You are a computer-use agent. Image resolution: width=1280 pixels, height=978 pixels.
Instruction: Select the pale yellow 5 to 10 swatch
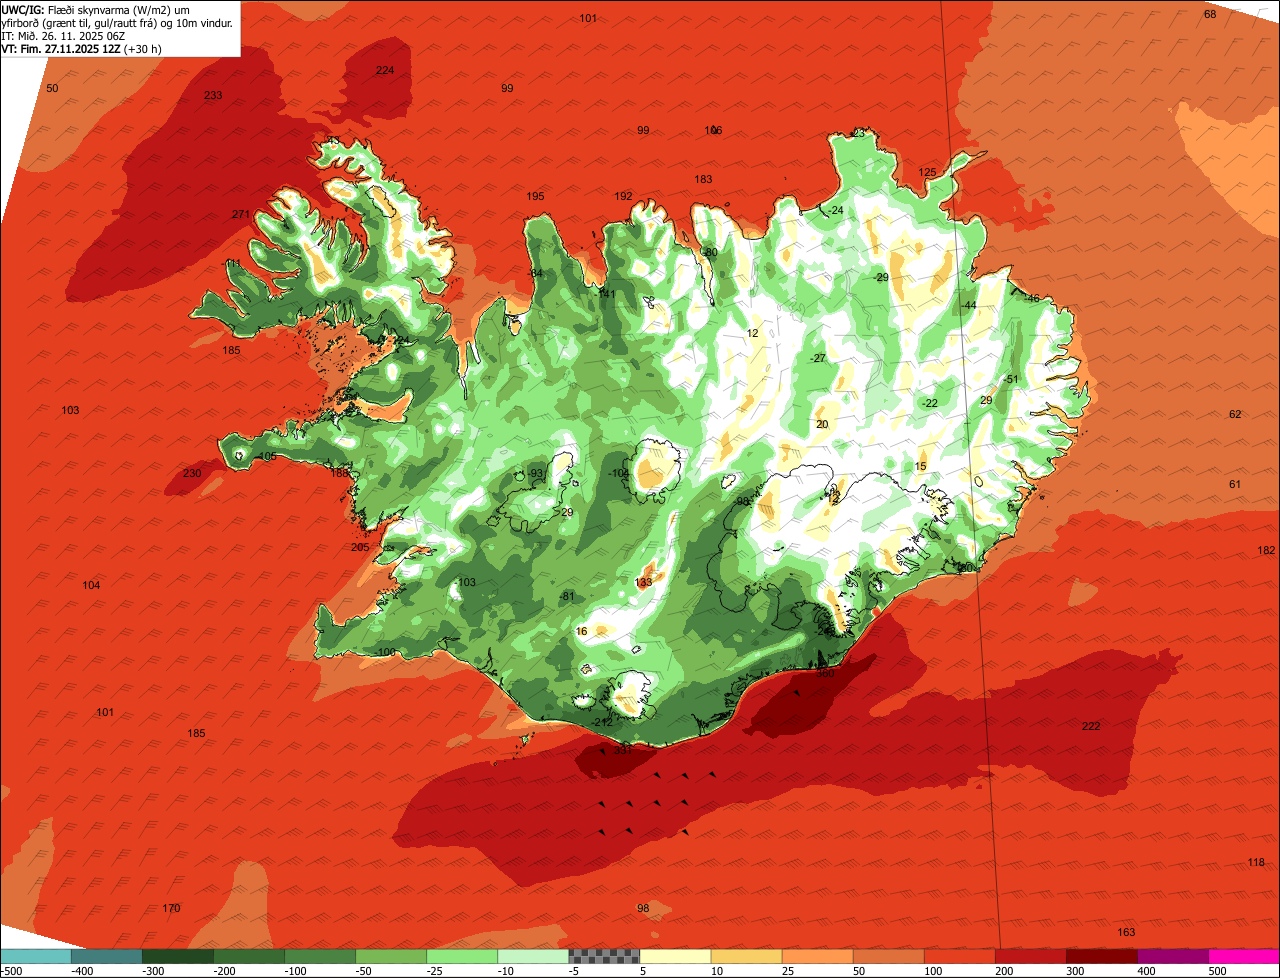pyautogui.click(x=675, y=956)
